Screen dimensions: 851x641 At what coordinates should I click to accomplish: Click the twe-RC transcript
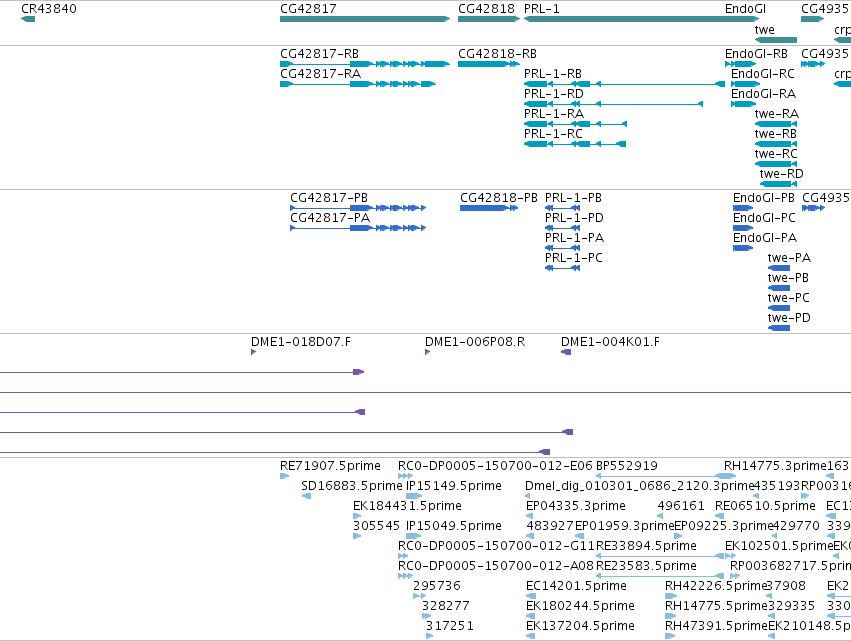click(x=776, y=164)
